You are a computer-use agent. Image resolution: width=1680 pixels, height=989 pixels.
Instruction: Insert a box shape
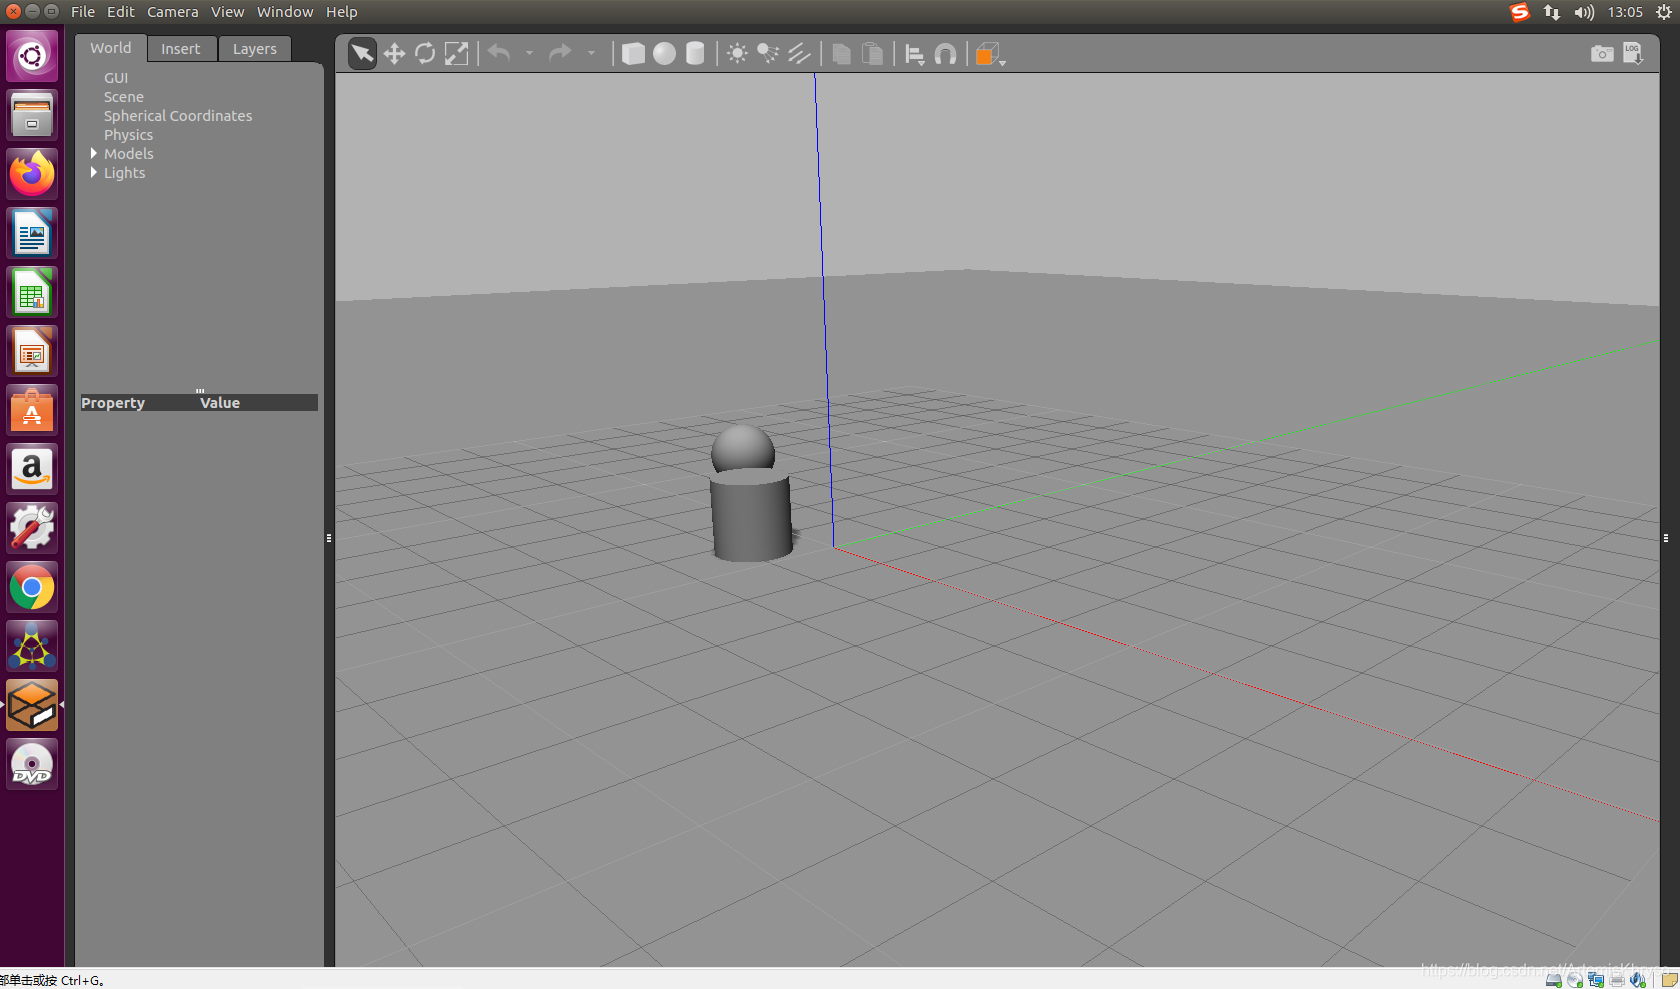[633, 53]
